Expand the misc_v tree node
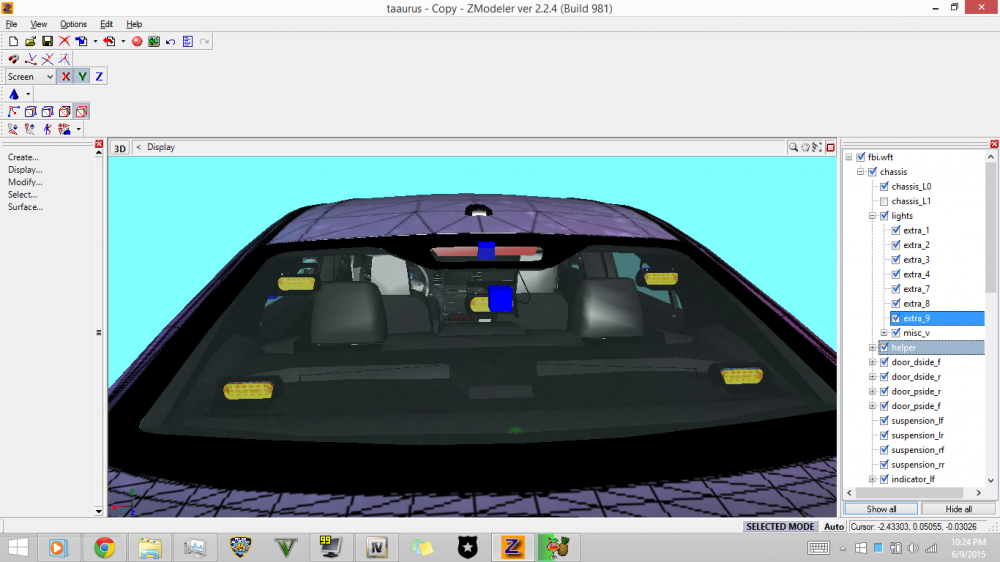Viewport: 1000px width, 562px height. coord(884,332)
